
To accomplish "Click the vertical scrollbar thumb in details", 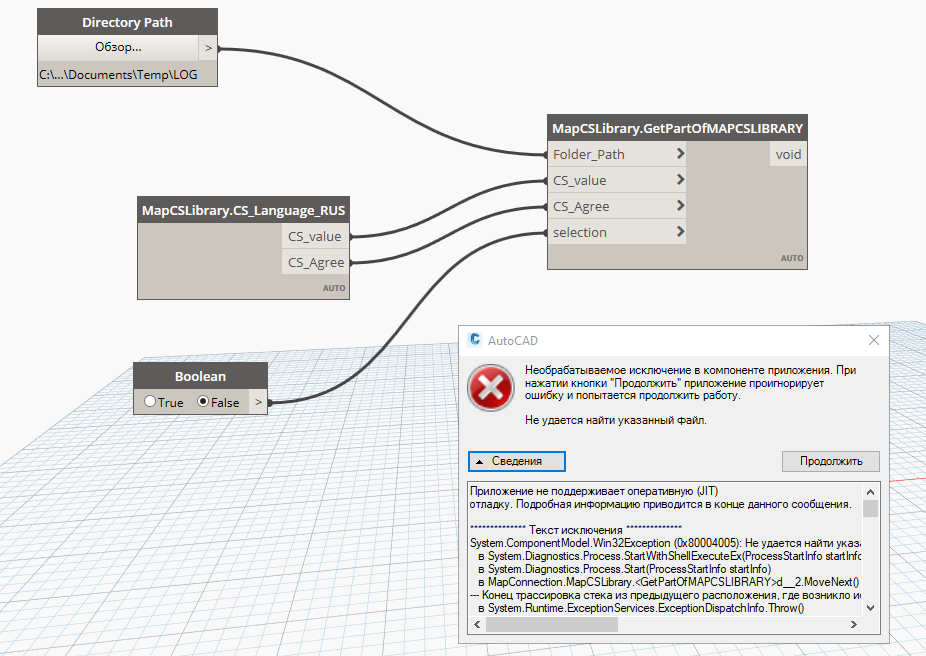I will coord(870,508).
